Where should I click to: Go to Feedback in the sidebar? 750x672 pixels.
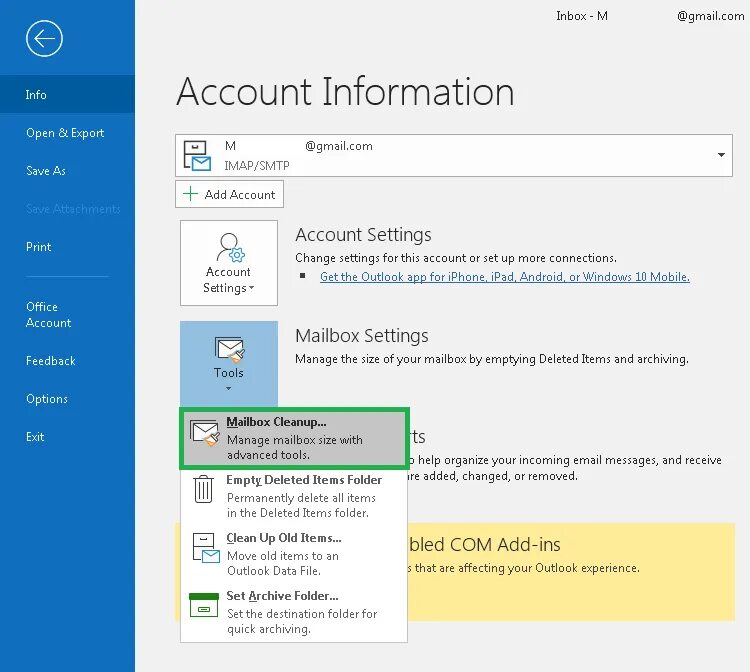pyautogui.click(x=51, y=361)
